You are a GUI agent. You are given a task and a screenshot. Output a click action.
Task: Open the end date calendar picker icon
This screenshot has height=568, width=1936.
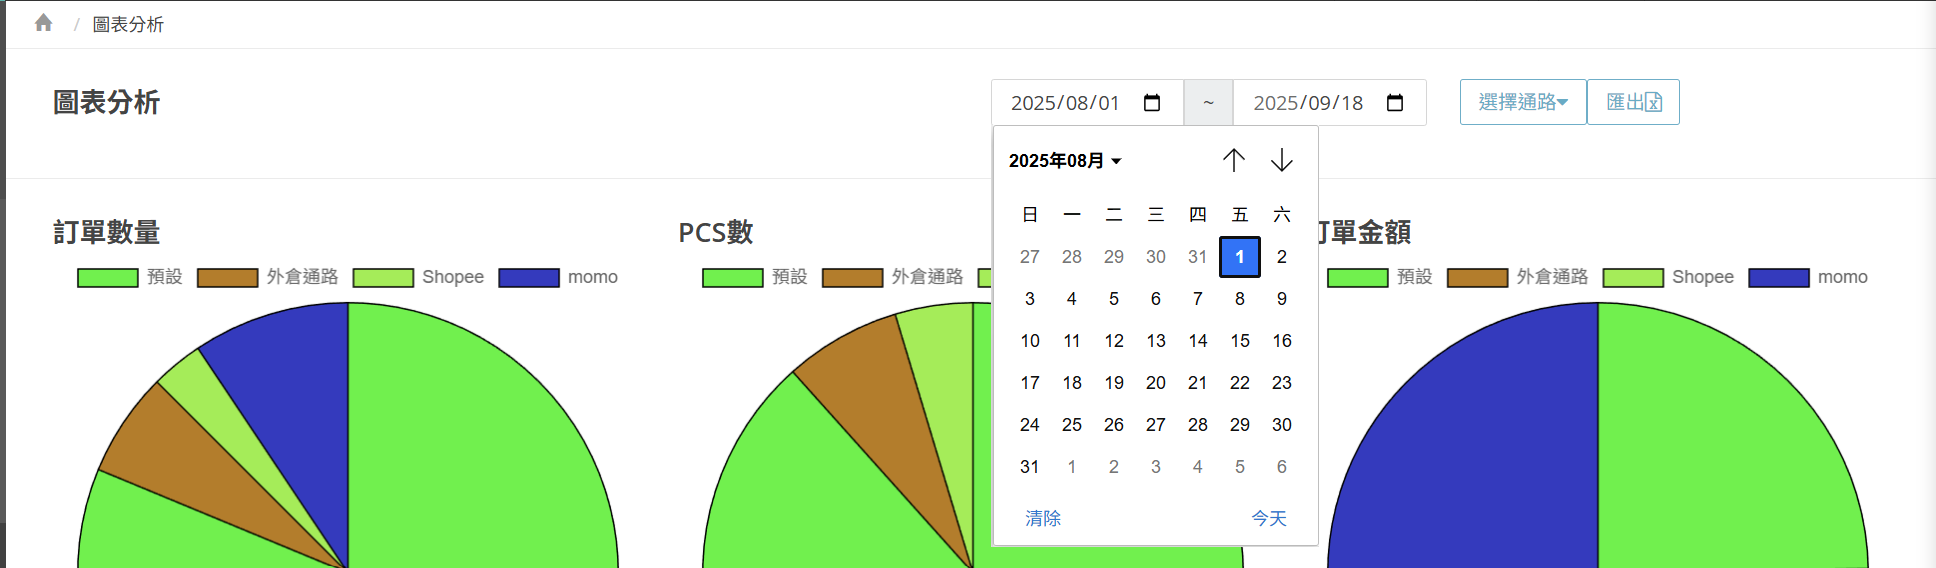[1395, 103]
